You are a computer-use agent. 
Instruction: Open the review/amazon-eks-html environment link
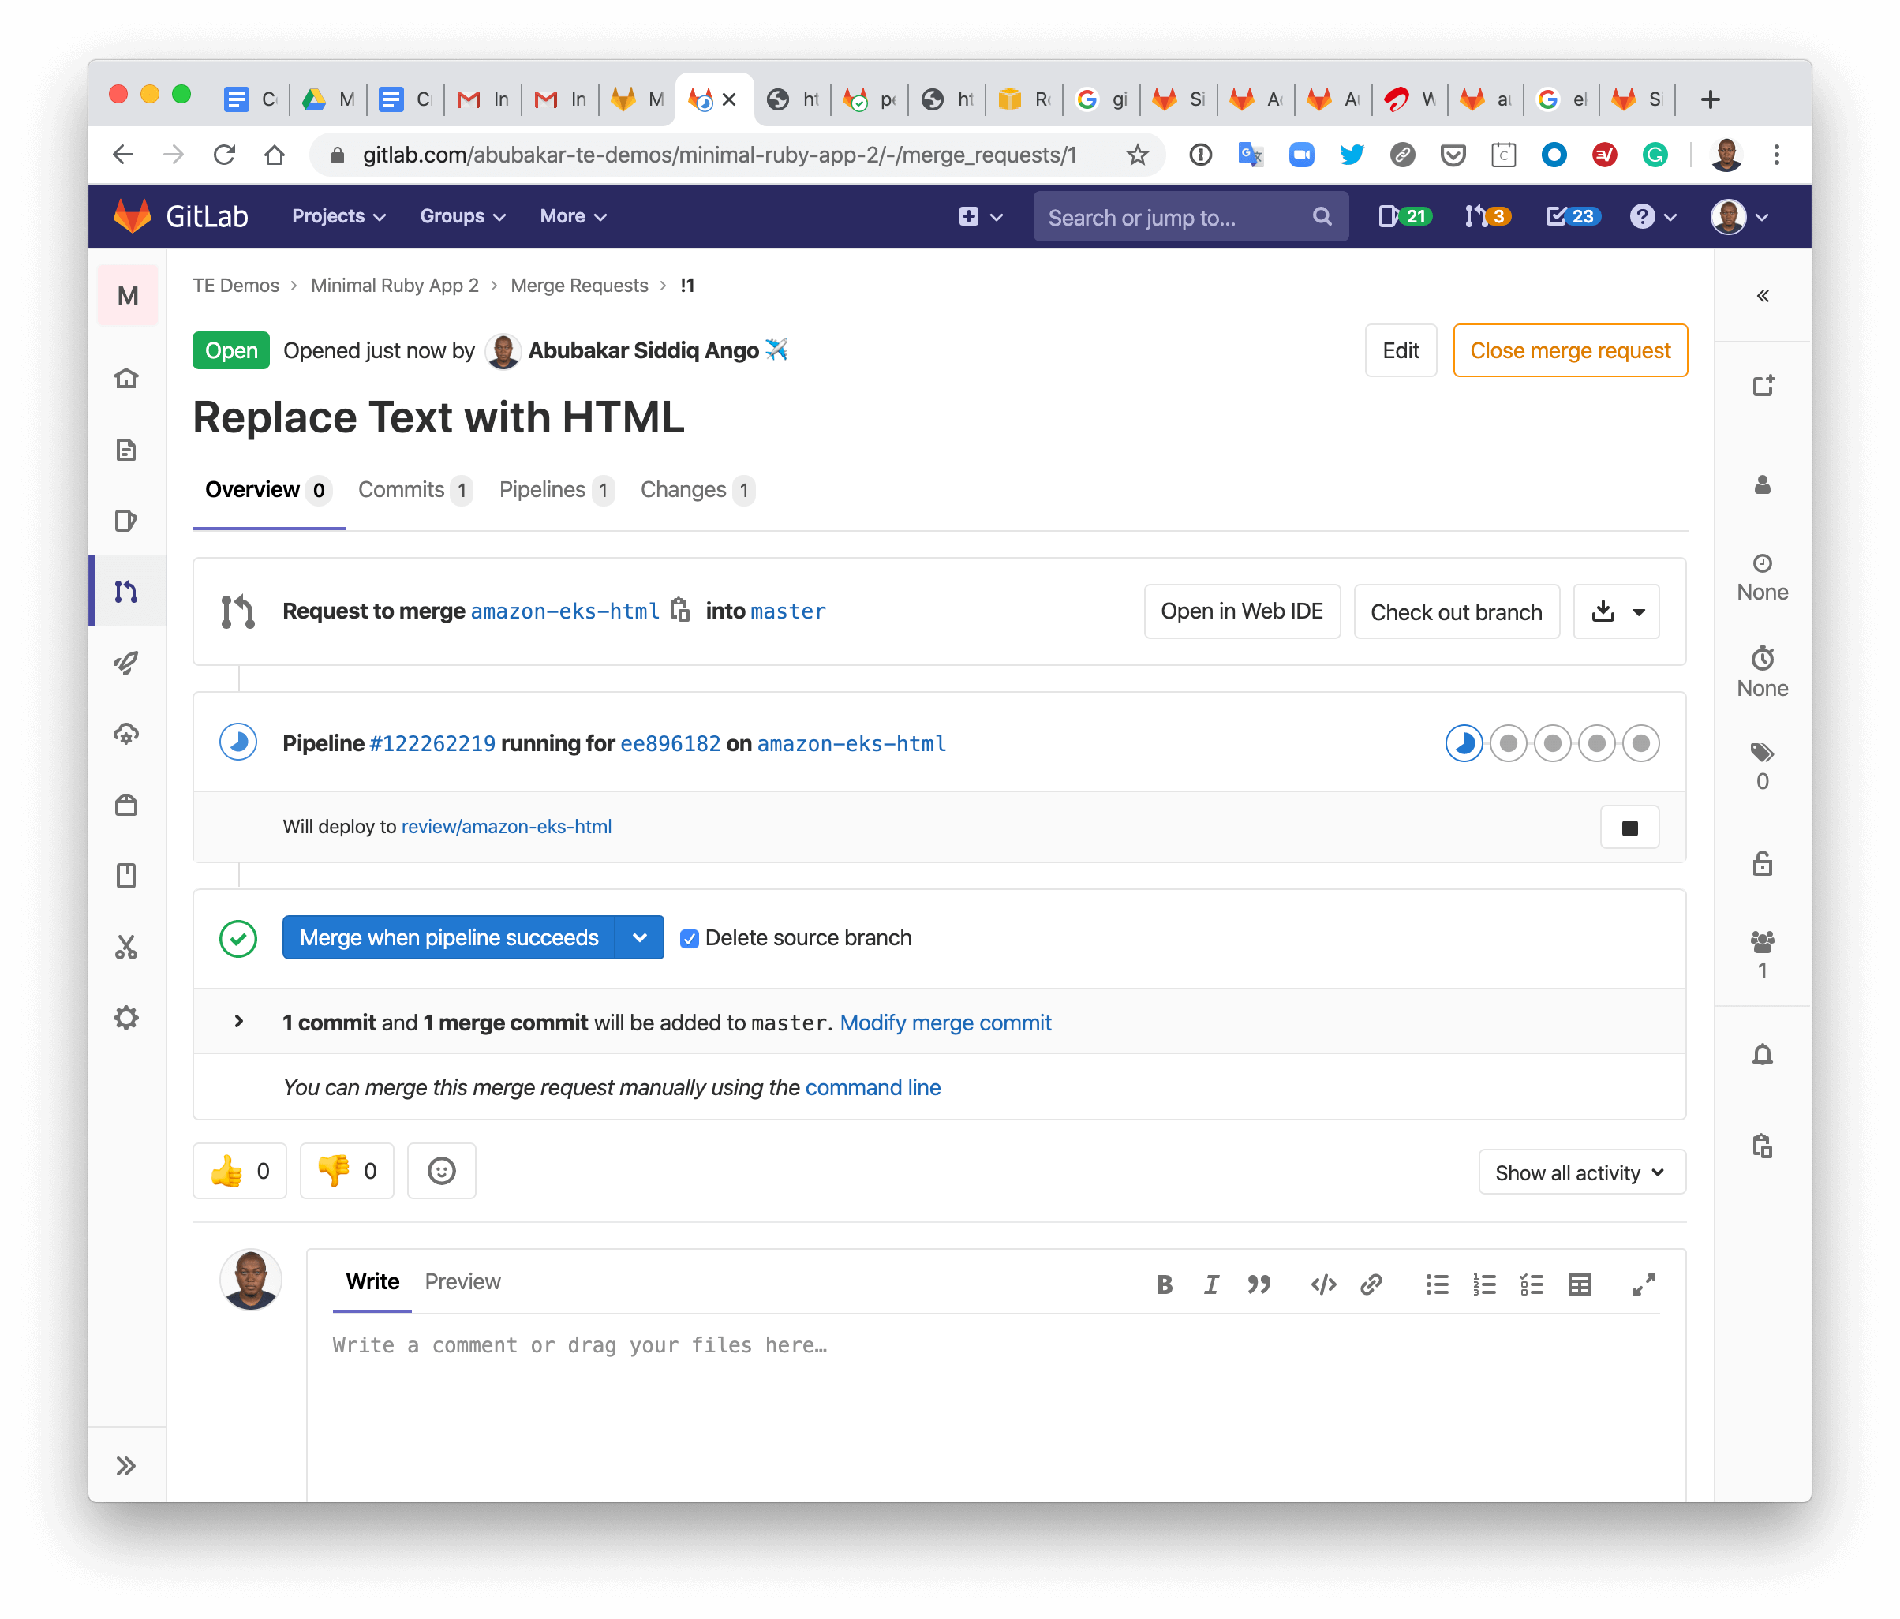click(x=506, y=827)
